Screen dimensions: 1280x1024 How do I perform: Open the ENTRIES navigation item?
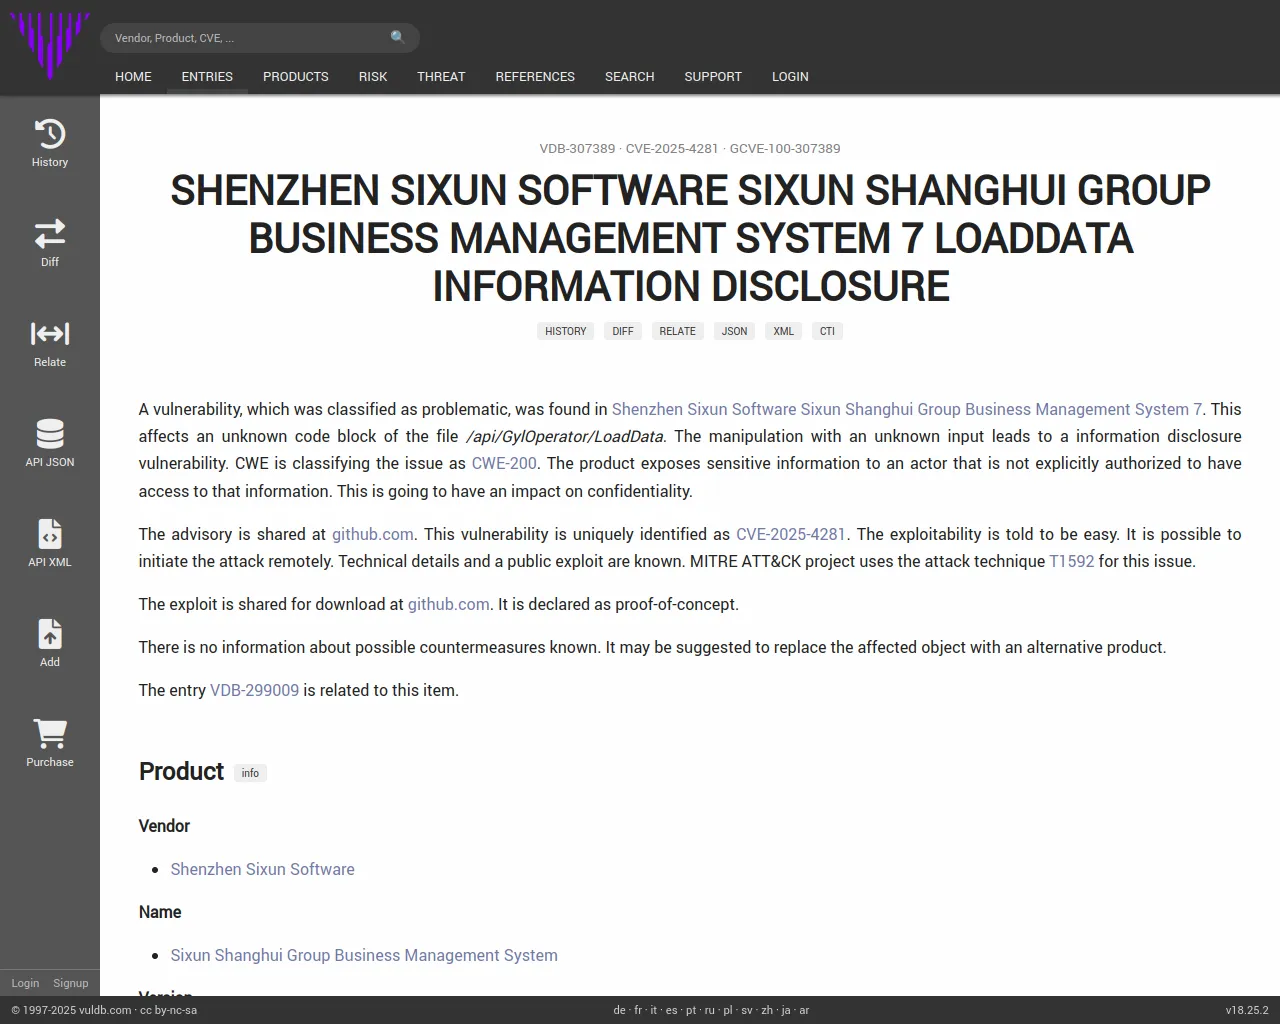pyautogui.click(x=207, y=77)
